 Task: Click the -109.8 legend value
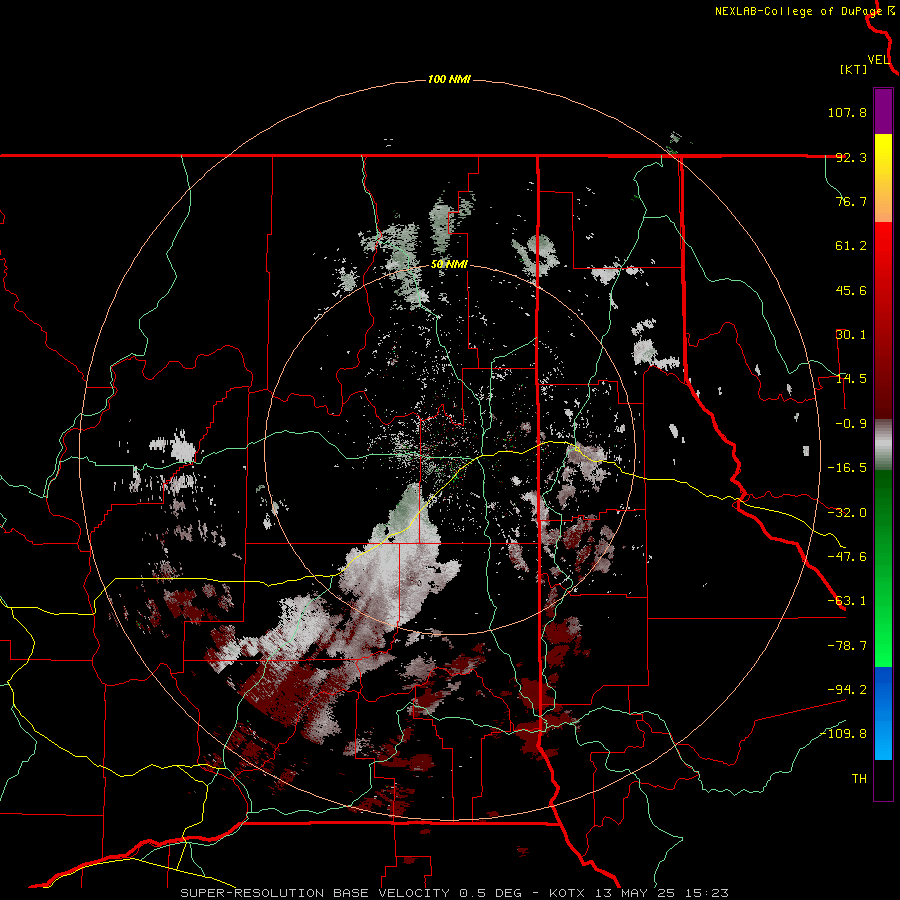[x=844, y=734]
